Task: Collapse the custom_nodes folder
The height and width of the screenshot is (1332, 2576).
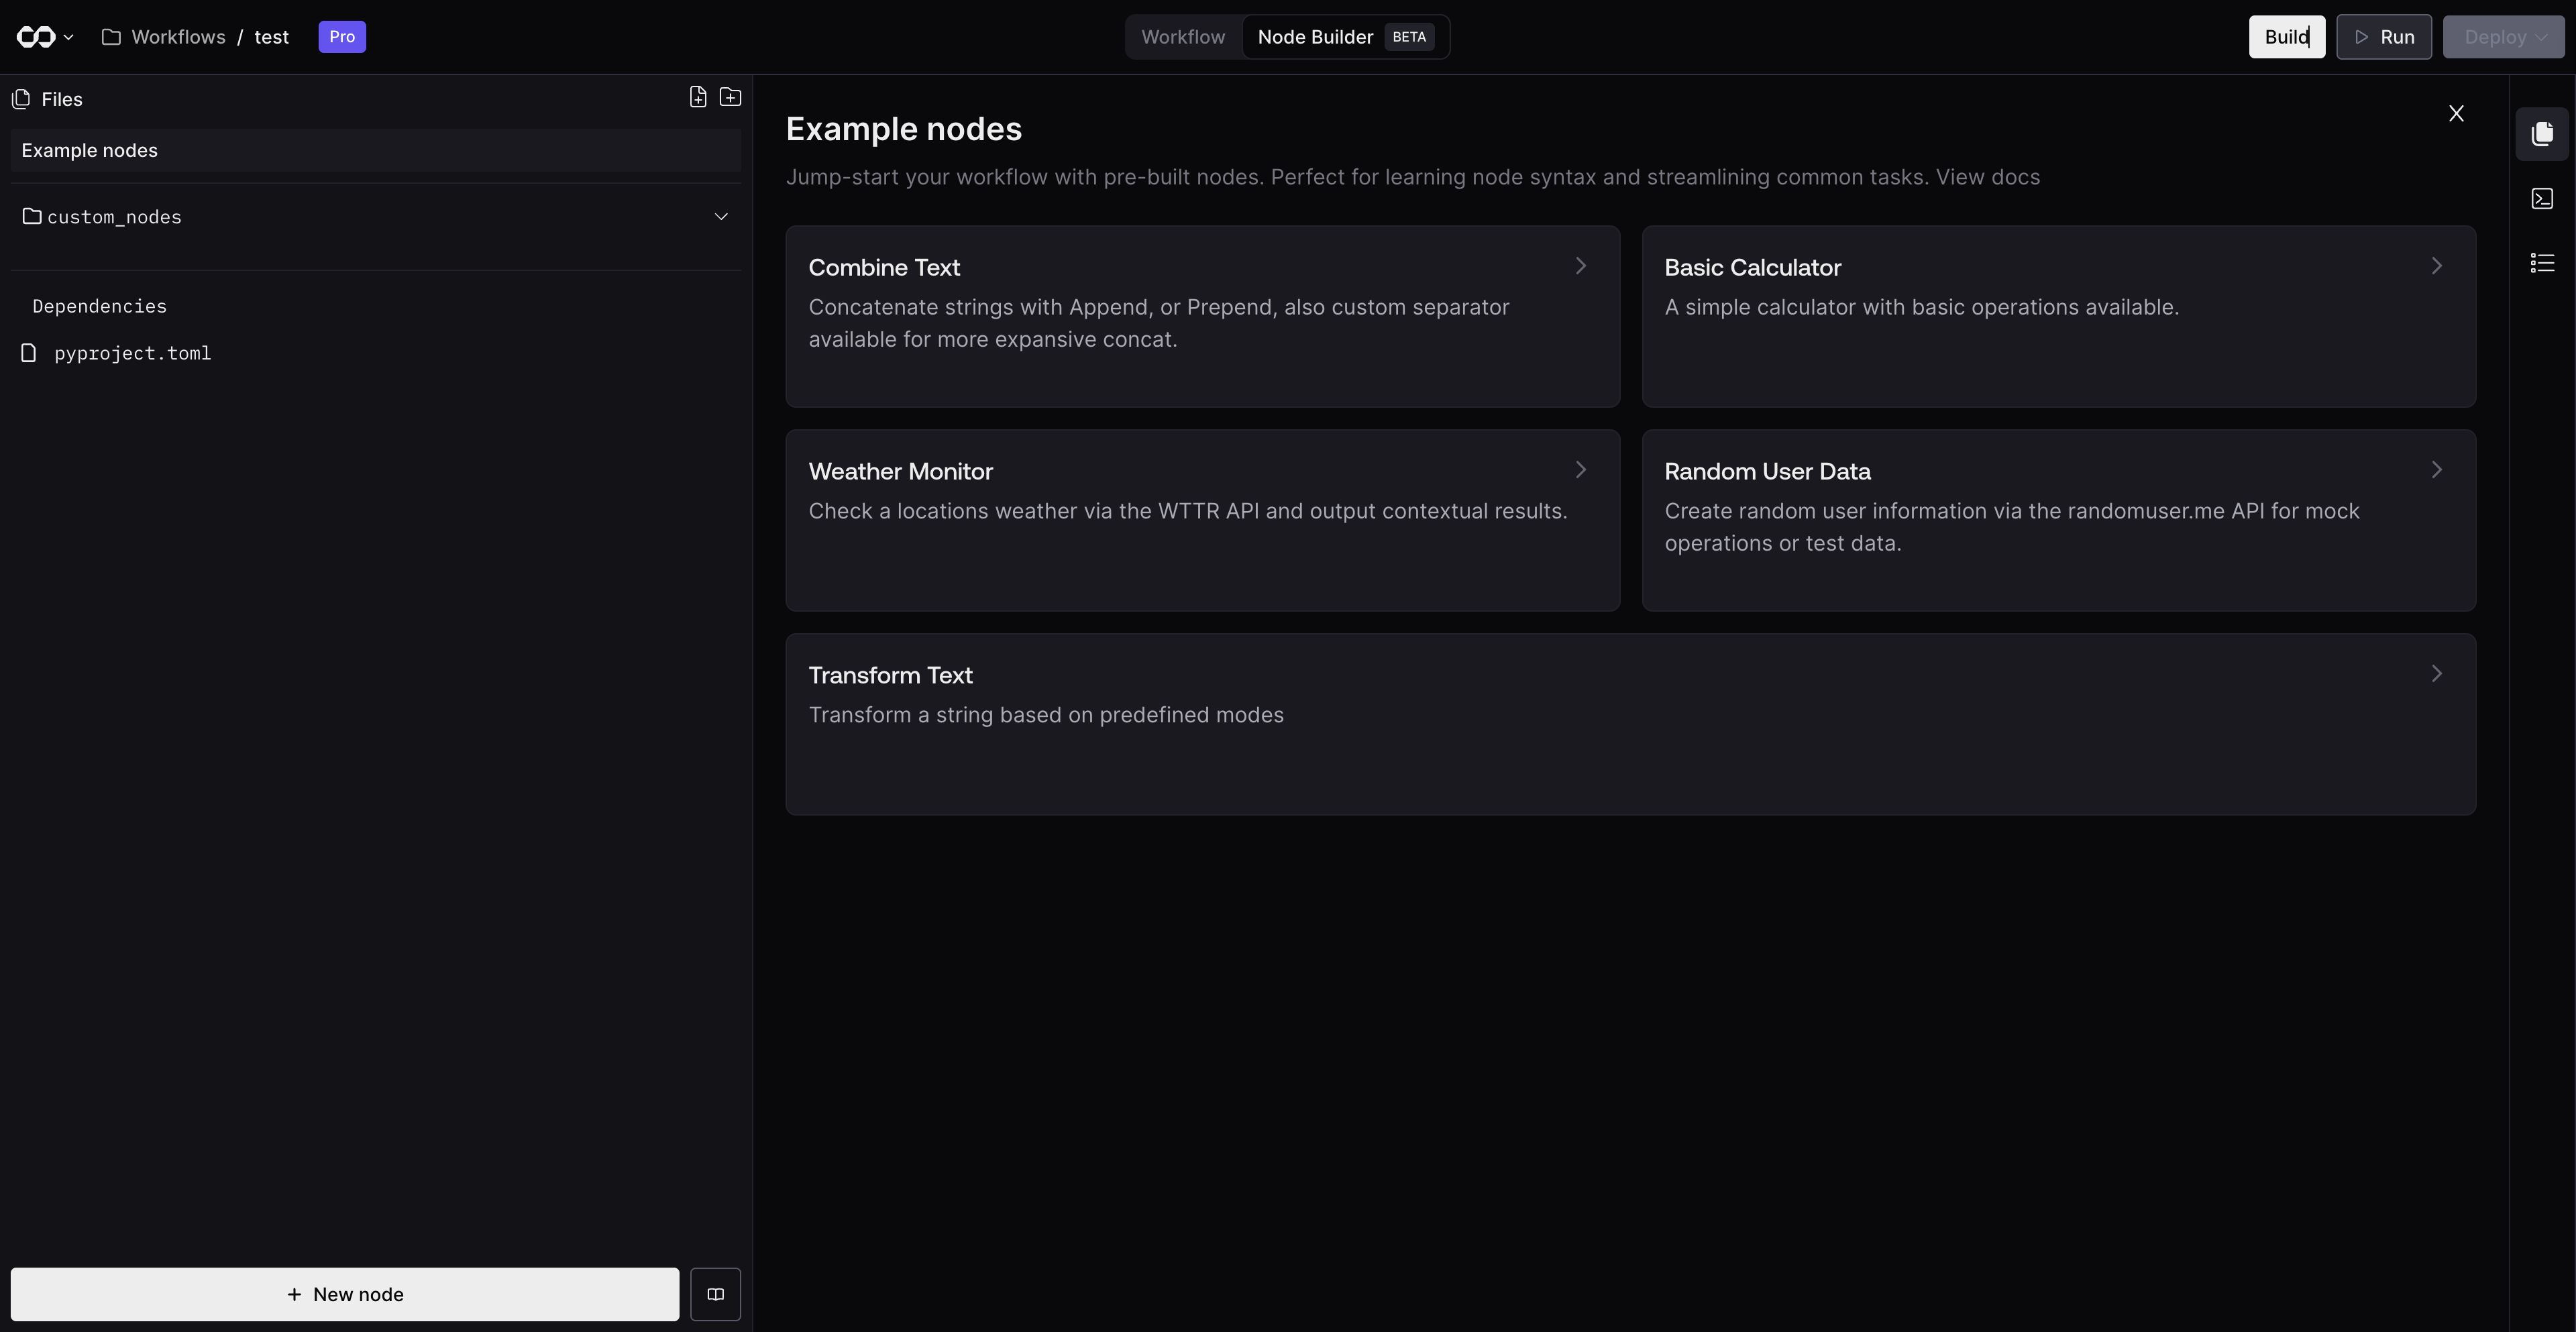Action: click(721, 216)
